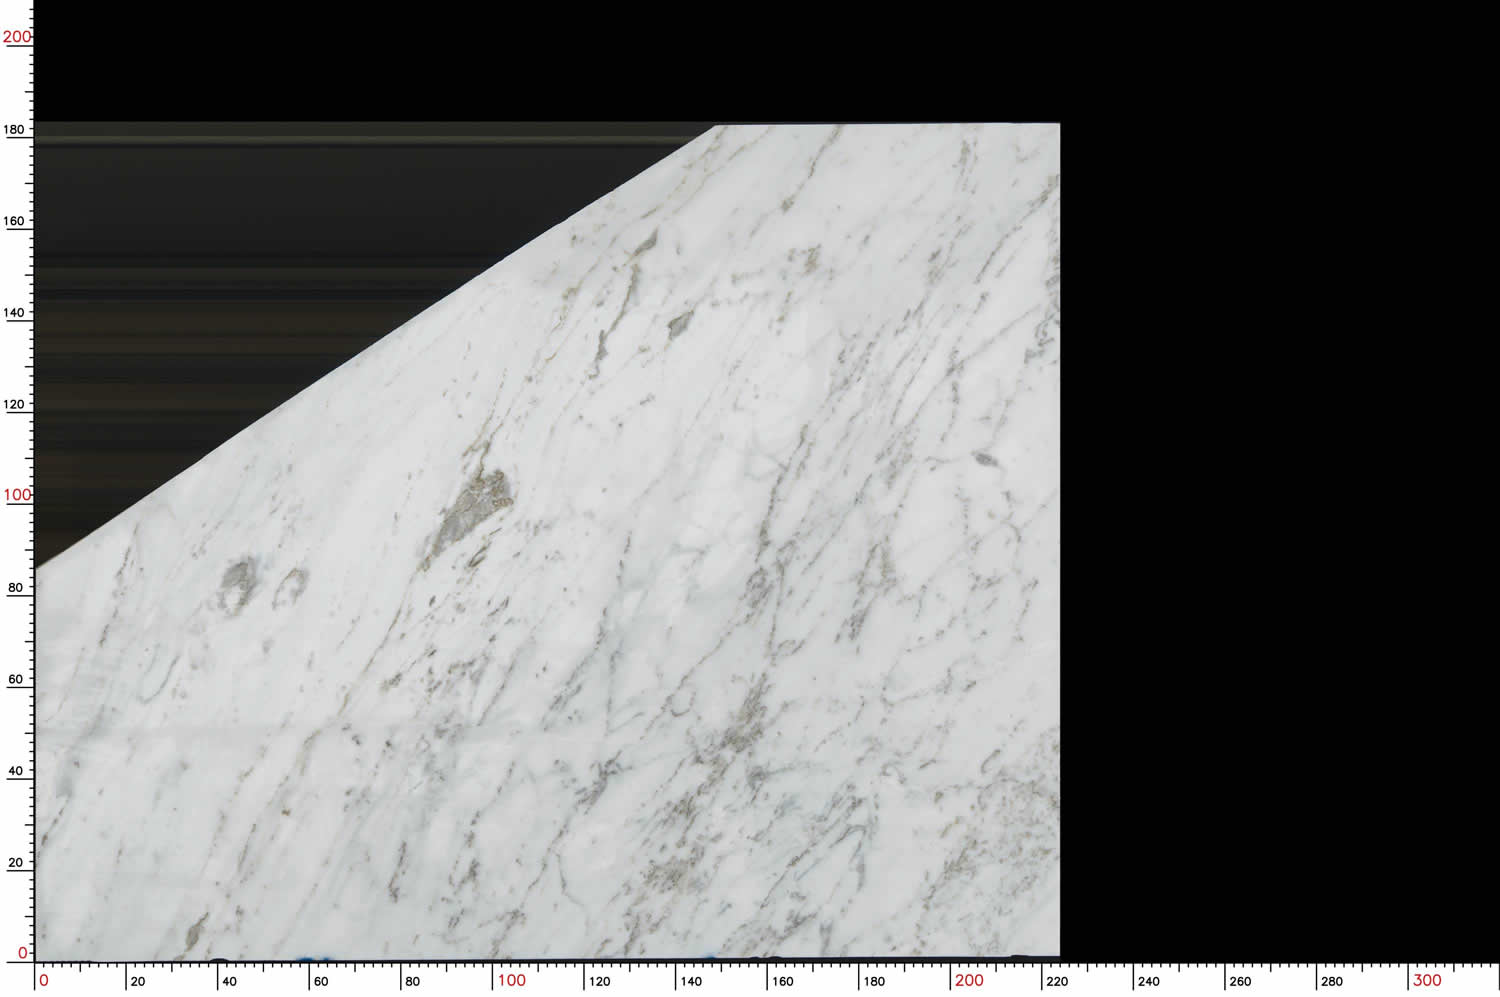The width and height of the screenshot is (1500, 997).
Task: Click the 140 label on bottom ruler
Action: (691, 981)
